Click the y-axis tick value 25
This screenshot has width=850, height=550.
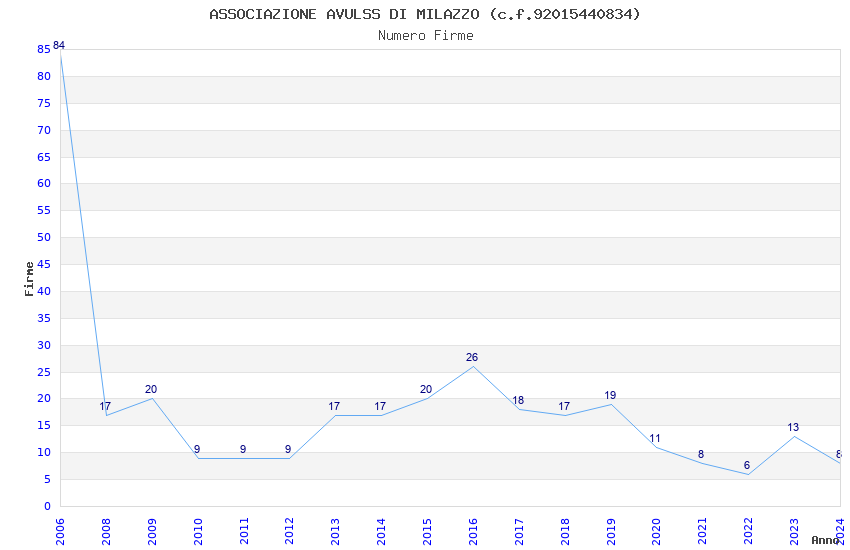(x=44, y=372)
